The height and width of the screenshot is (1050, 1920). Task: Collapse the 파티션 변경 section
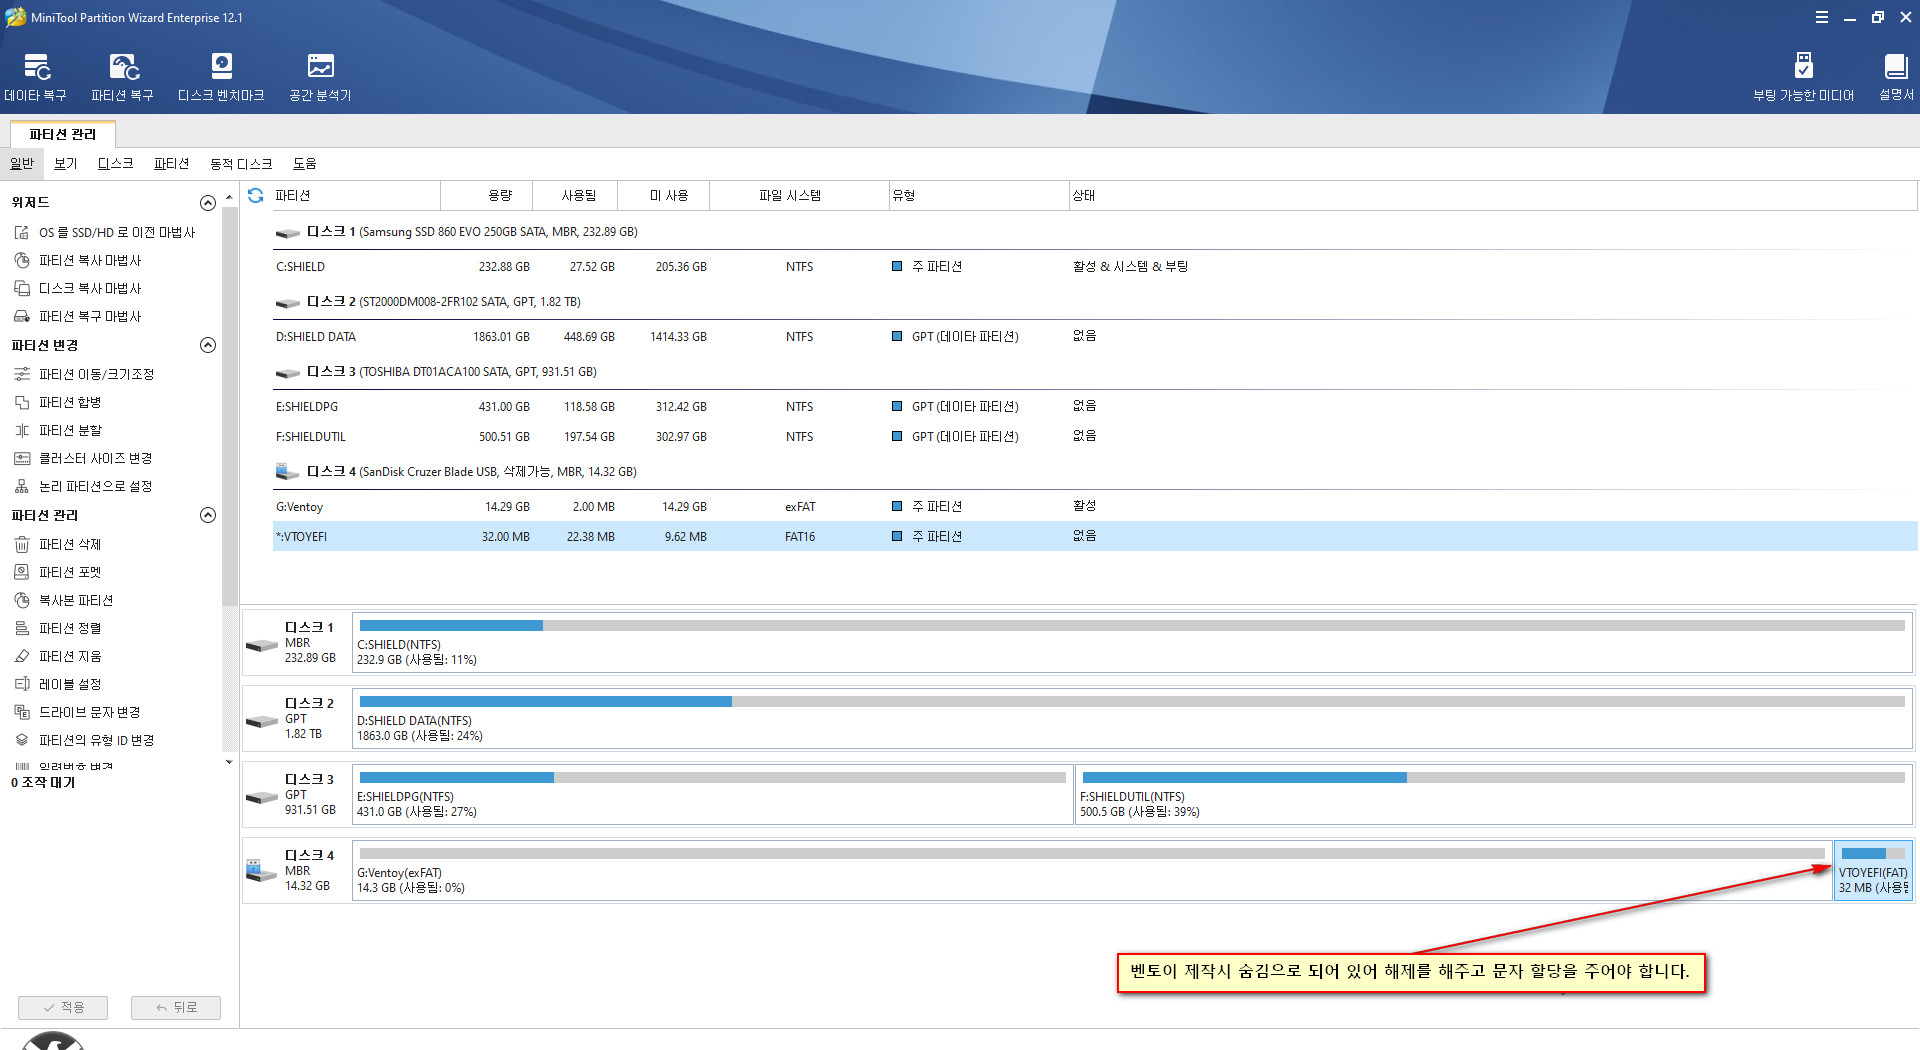[208, 345]
